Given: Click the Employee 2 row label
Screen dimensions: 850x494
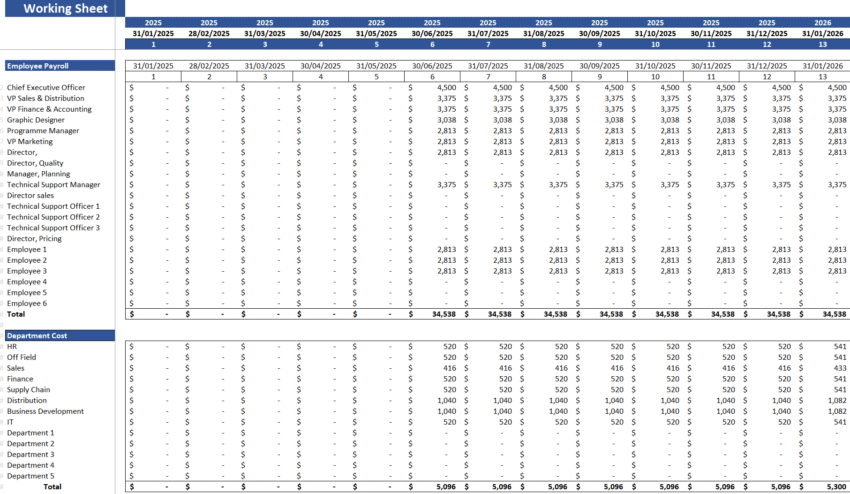Looking at the screenshot, I should (x=27, y=260).
